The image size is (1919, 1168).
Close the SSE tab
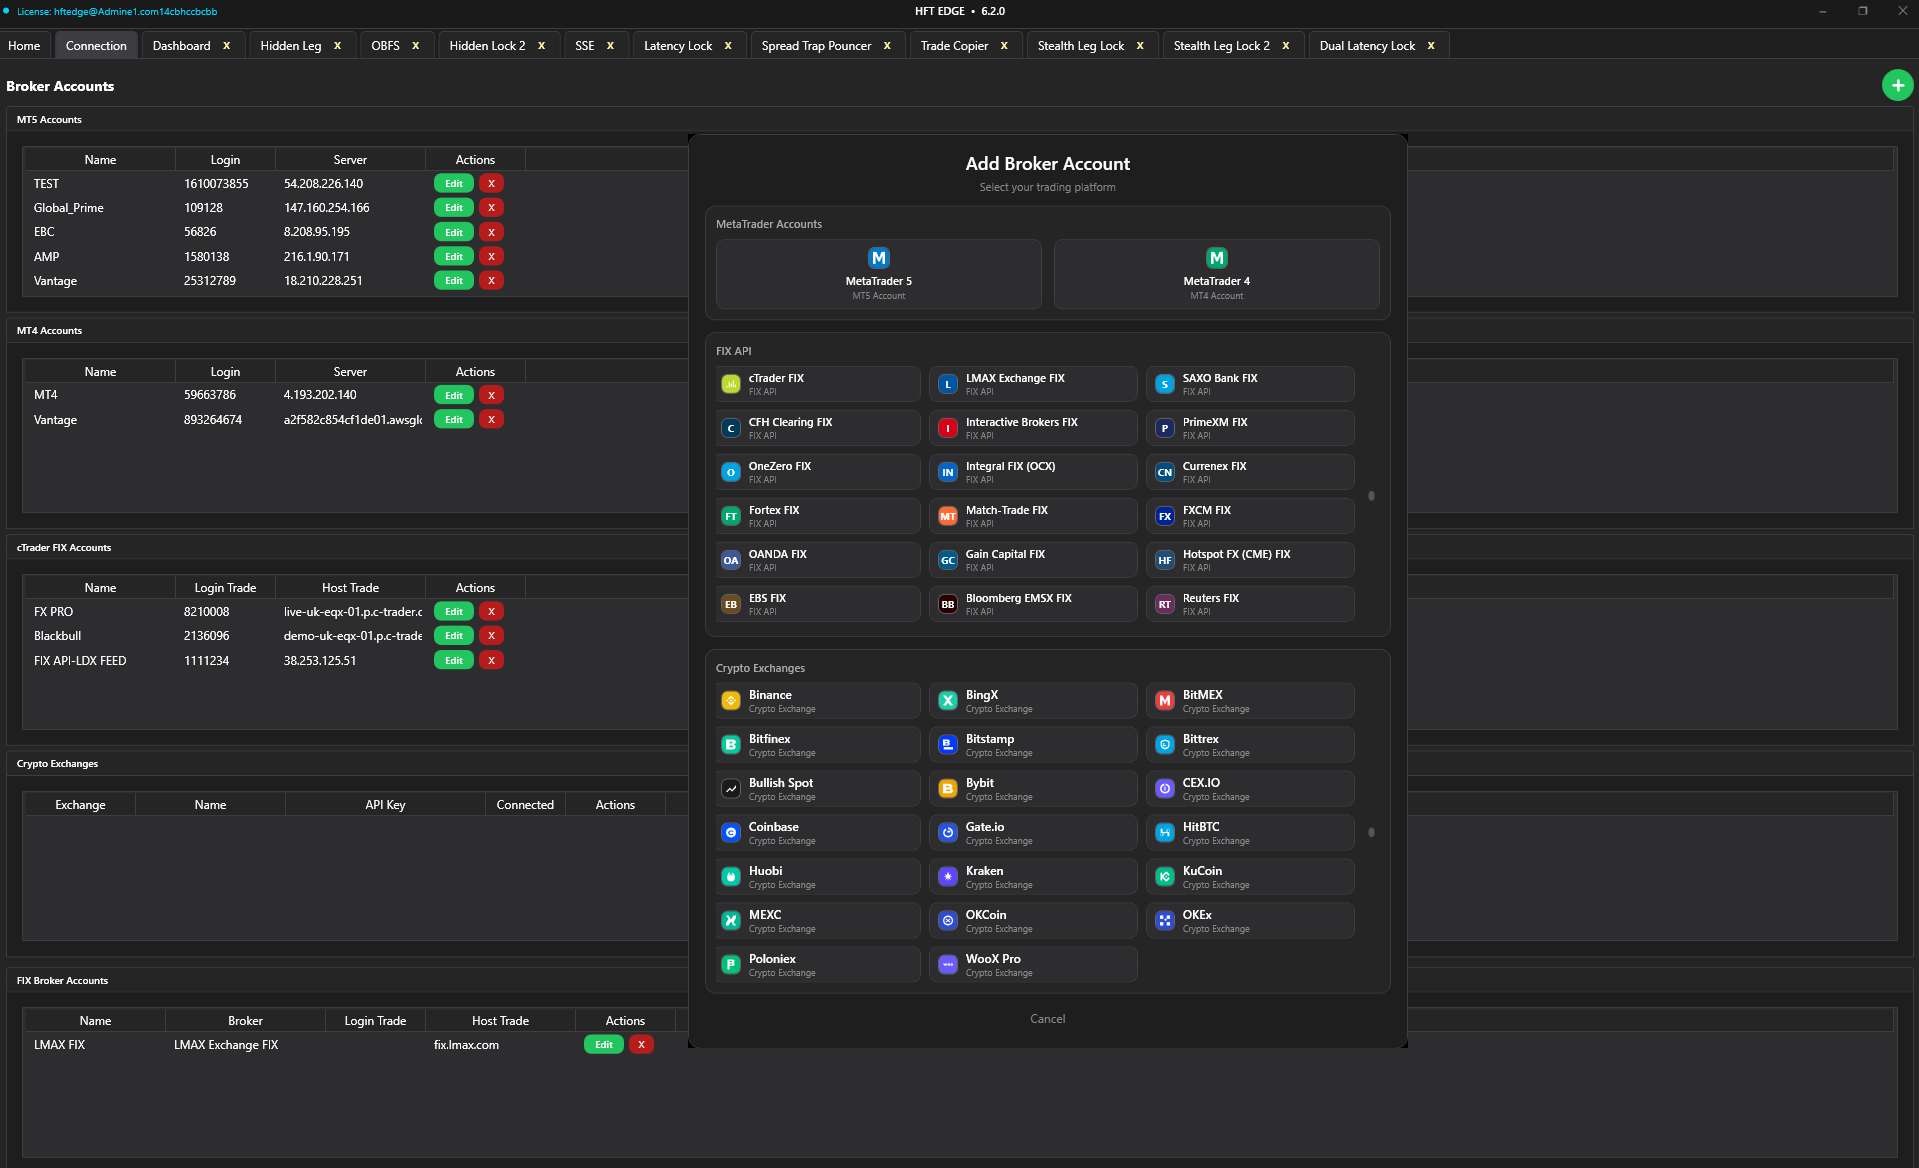click(610, 46)
